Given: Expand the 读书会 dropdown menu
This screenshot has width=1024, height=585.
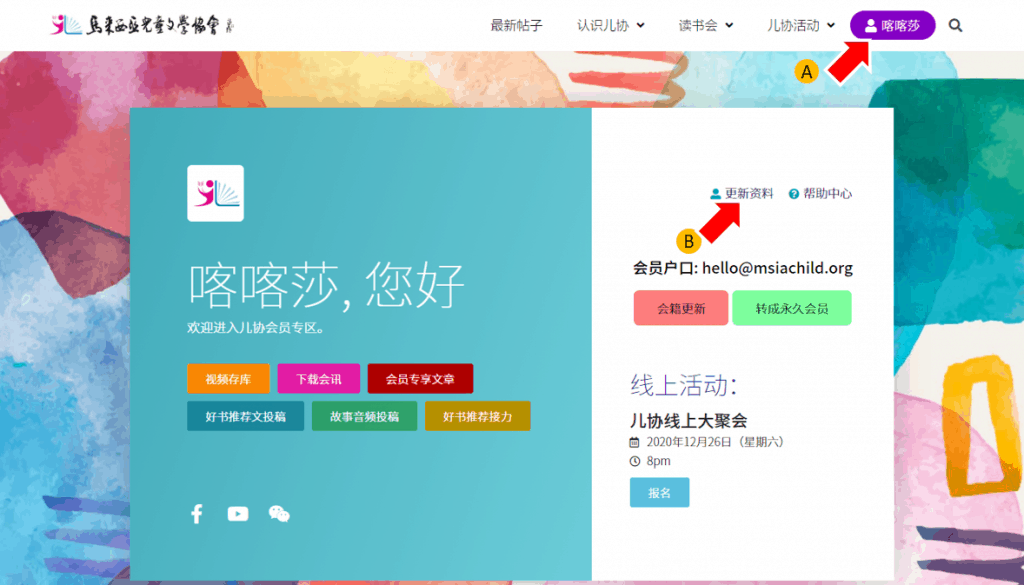Looking at the screenshot, I should coord(706,26).
